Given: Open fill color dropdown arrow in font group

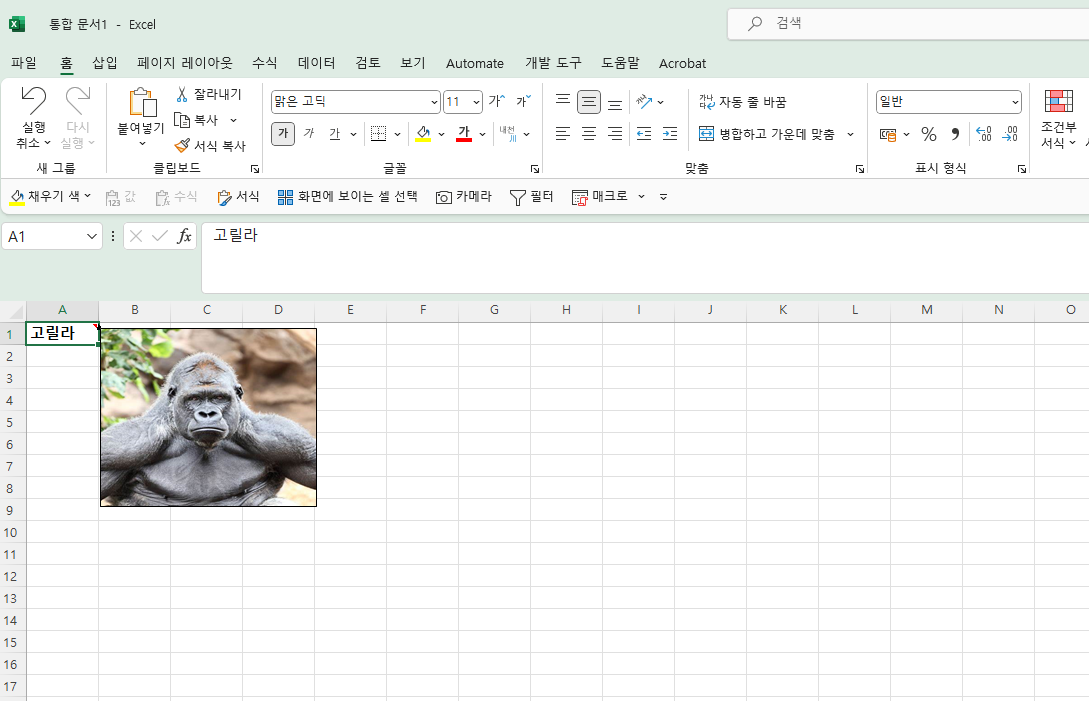Looking at the screenshot, I should [441, 134].
